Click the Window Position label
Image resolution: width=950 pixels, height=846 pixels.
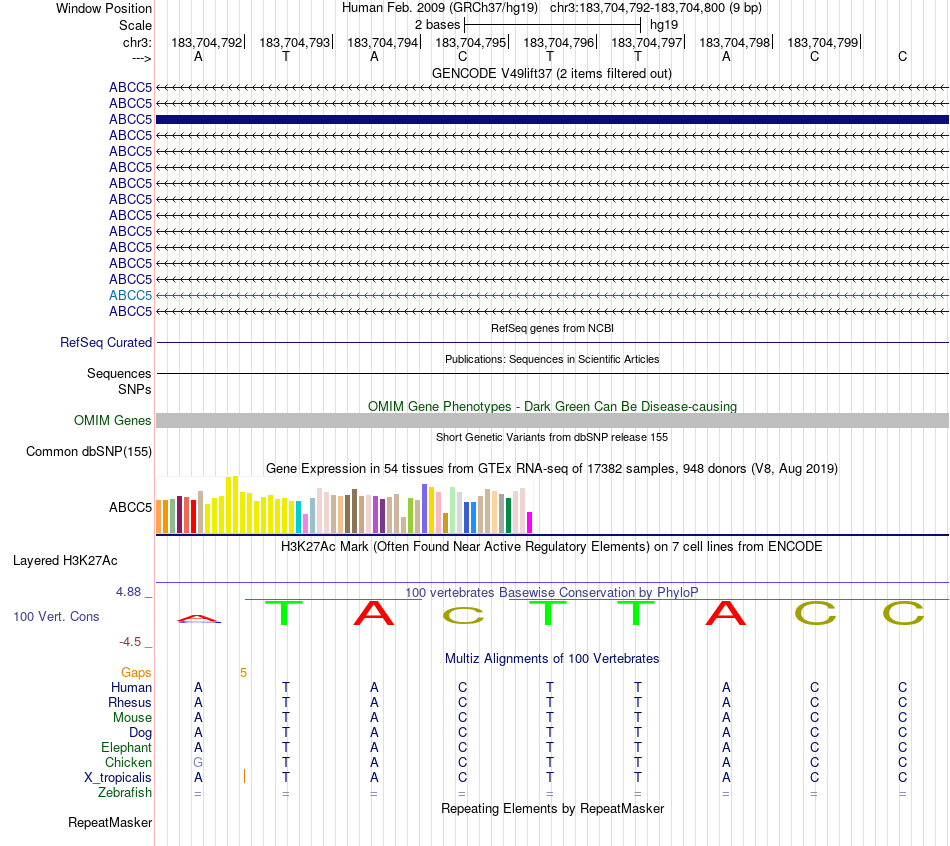pos(104,8)
